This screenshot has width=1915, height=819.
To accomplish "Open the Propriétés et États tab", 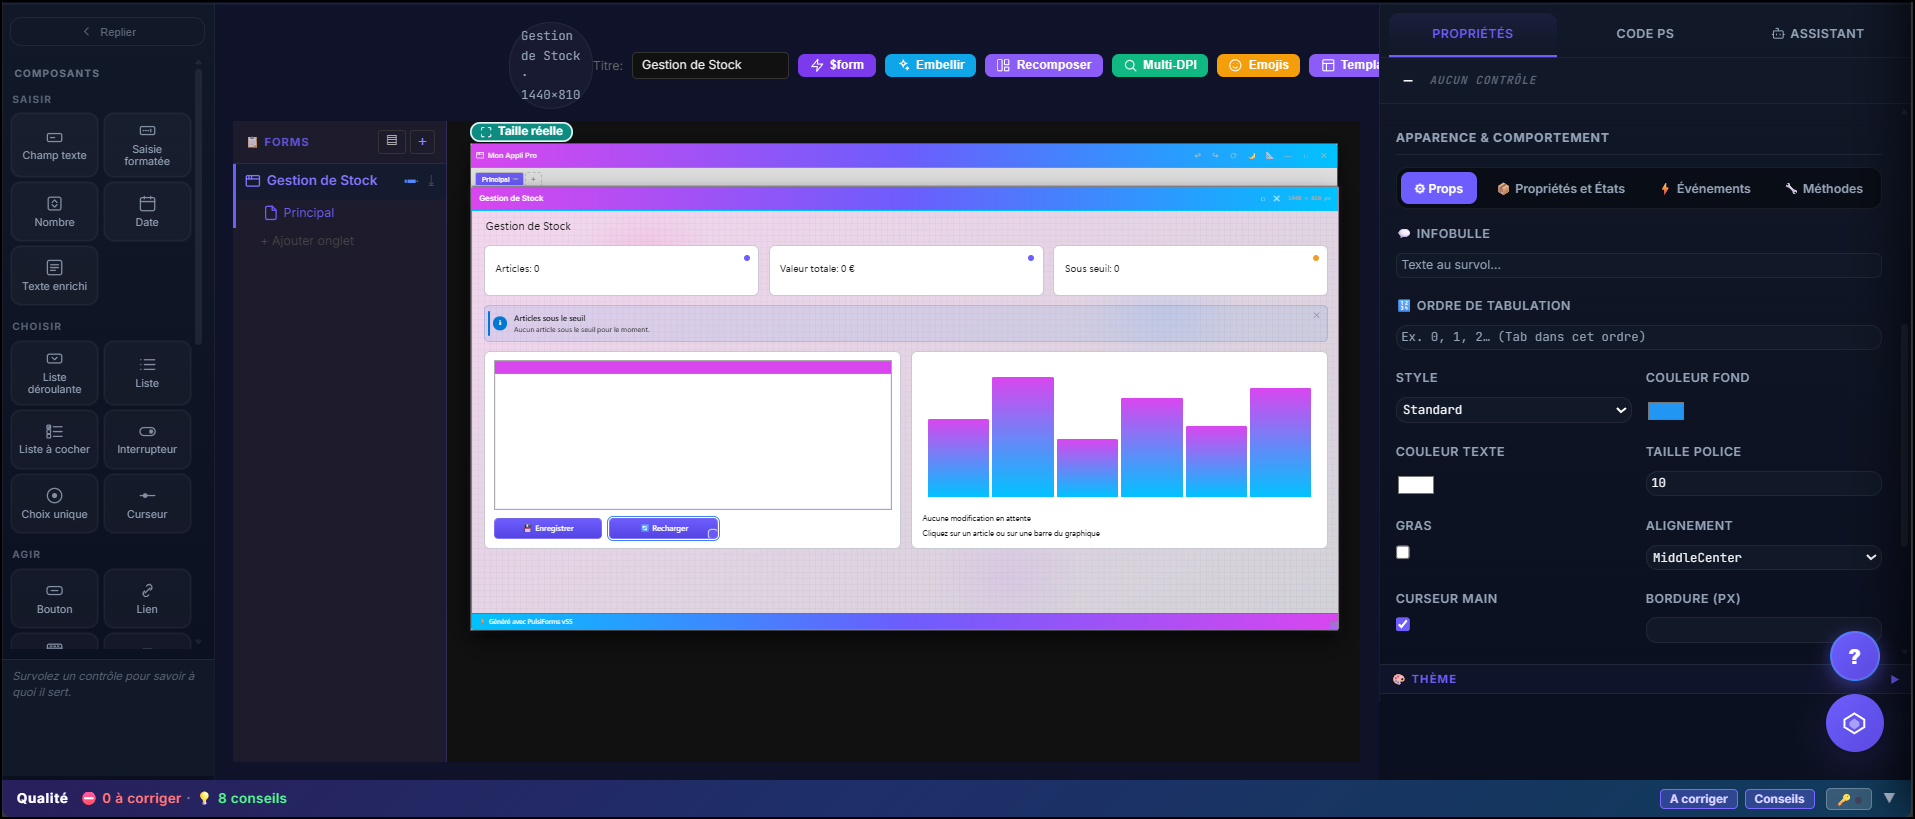I will (1560, 188).
